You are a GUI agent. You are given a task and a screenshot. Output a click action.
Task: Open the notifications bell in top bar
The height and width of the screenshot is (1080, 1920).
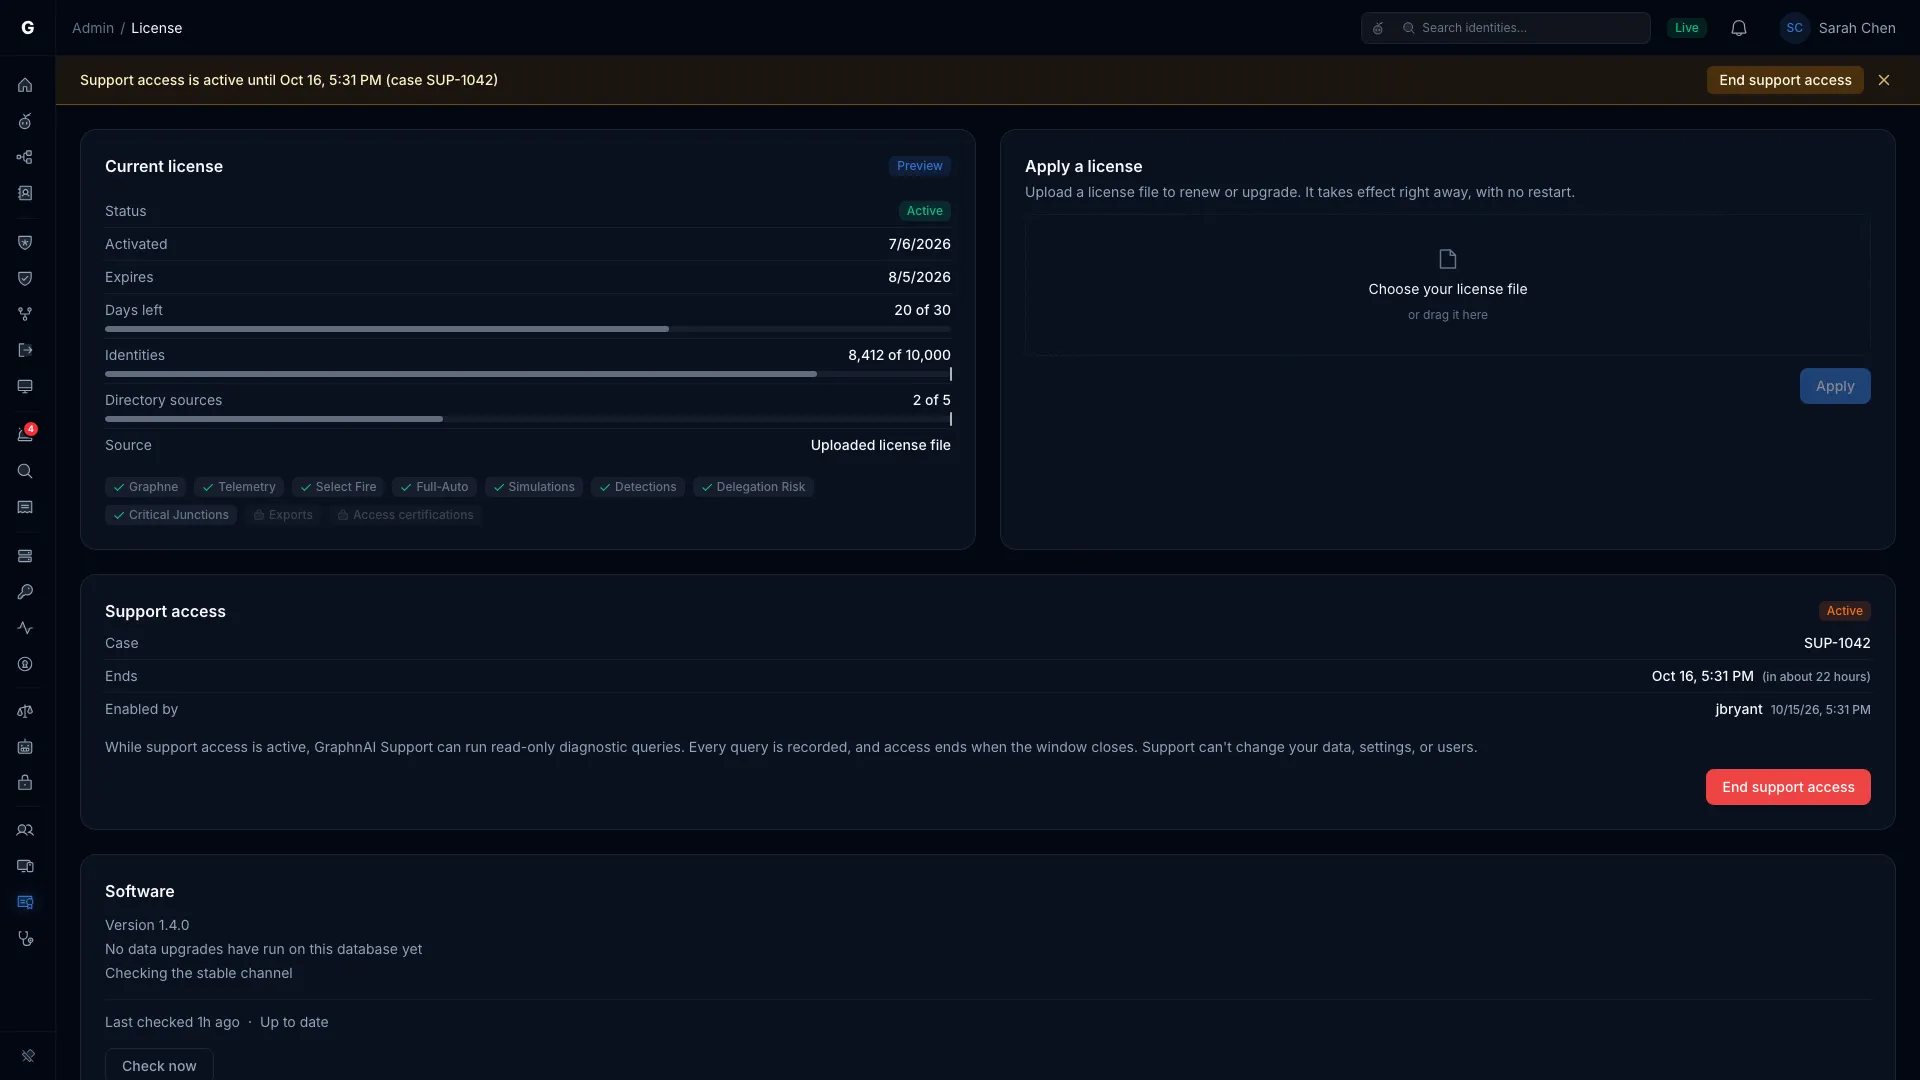coord(1739,28)
